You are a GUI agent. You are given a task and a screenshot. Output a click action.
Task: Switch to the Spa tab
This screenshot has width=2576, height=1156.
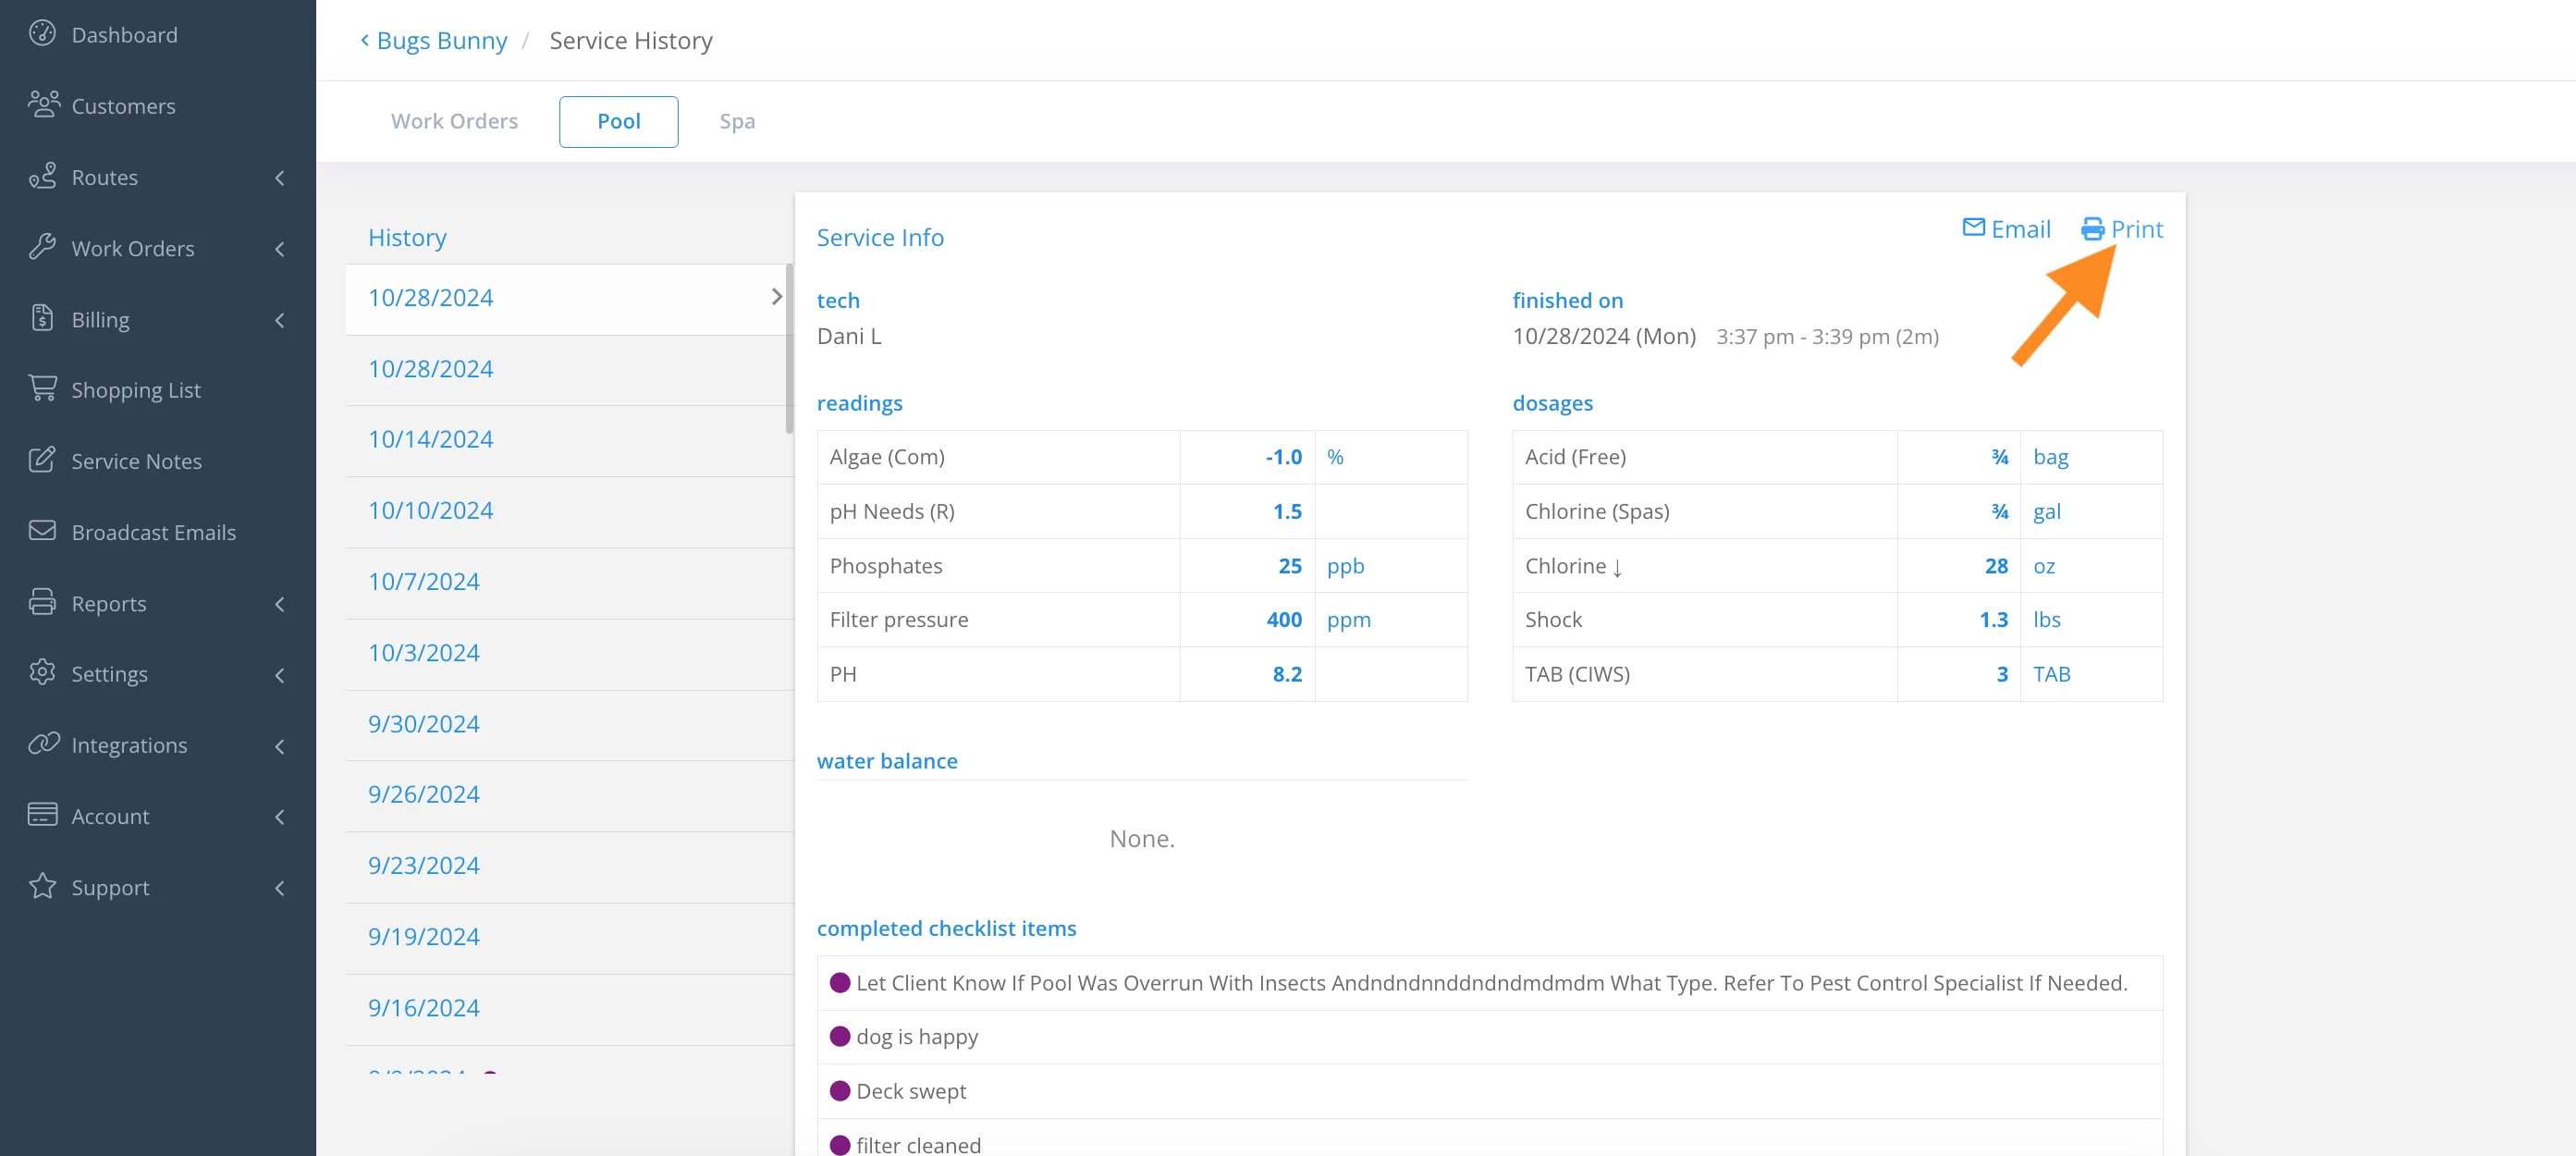pyautogui.click(x=737, y=121)
